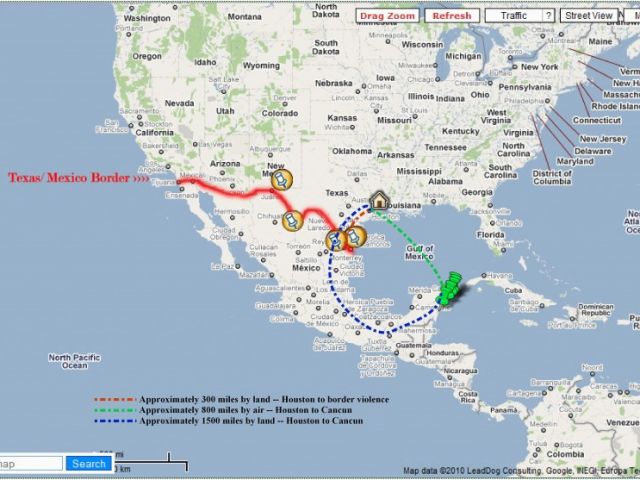
Task: Click the Arizona state label
Action: [x=225, y=164]
